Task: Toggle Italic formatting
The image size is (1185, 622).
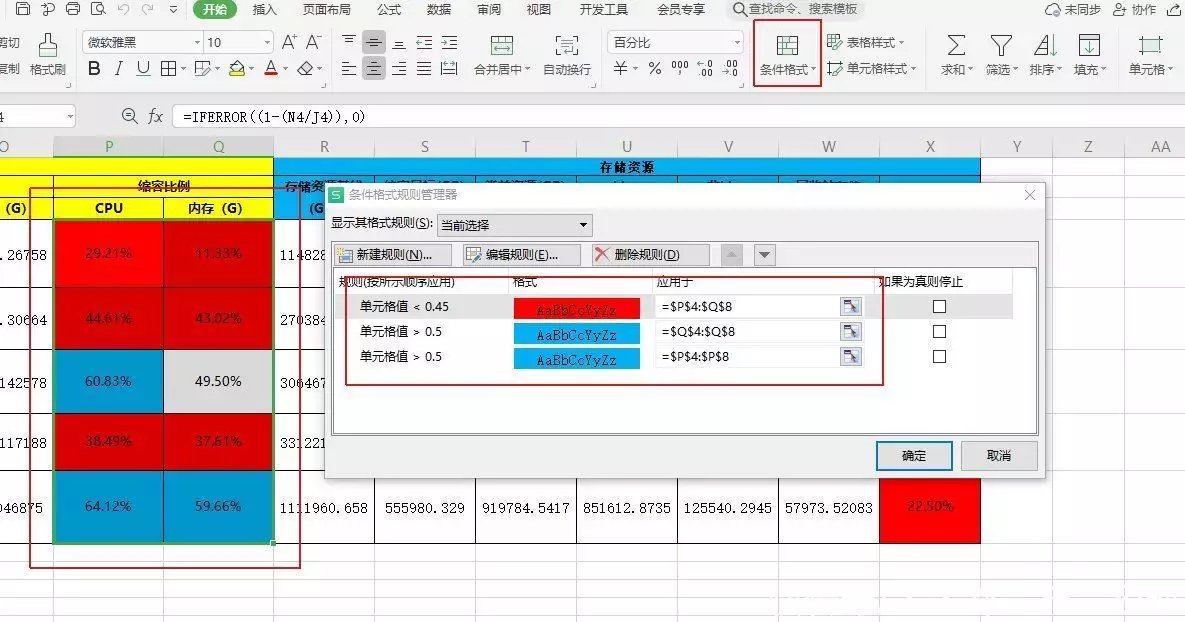Action: (119, 69)
